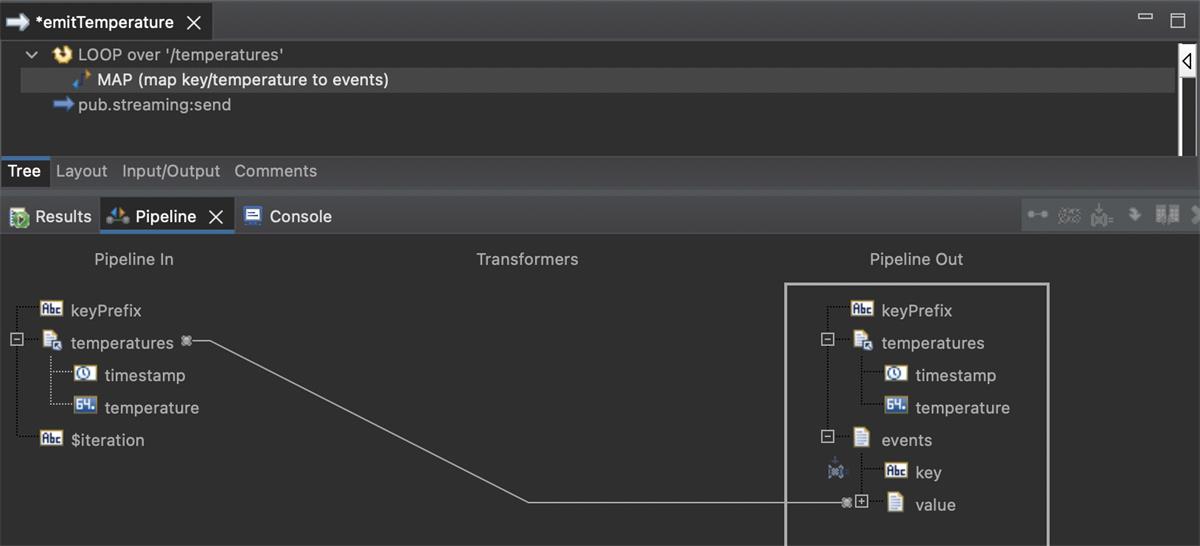Screen dimensions: 1200x546
Task: Click keyPrefix string icon in Pipeline In
Action: click(x=52, y=309)
